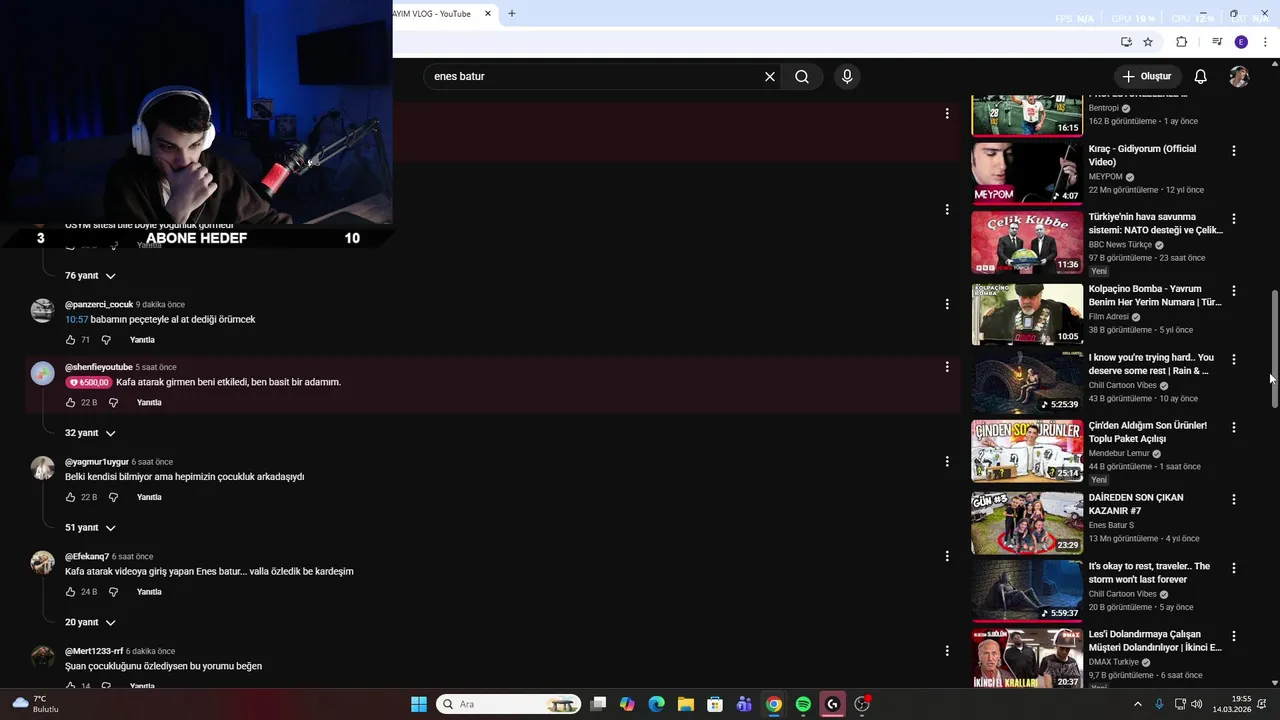Dislike the @panzerci_cocuk comment
Image resolution: width=1280 pixels, height=720 pixels.
[x=106, y=340]
